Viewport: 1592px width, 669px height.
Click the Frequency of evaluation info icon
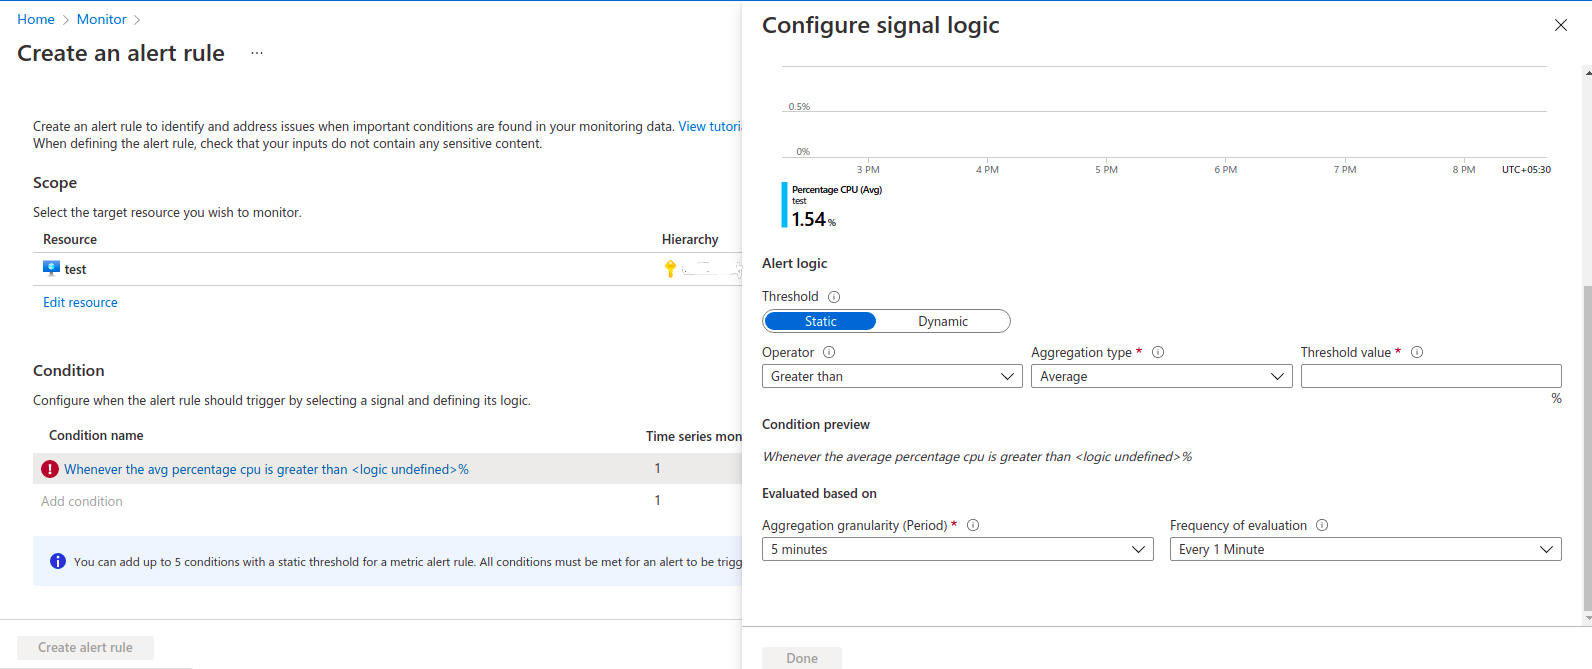click(x=1322, y=525)
